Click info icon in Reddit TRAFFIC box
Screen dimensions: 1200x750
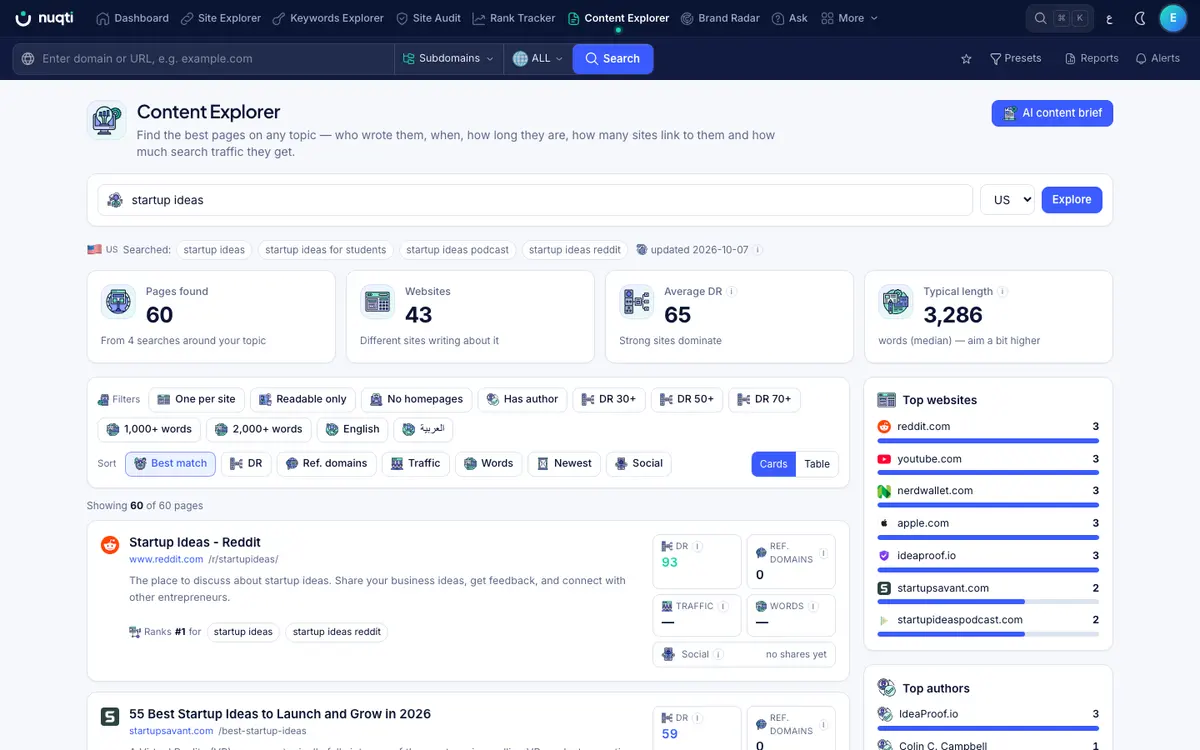[x=724, y=606]
